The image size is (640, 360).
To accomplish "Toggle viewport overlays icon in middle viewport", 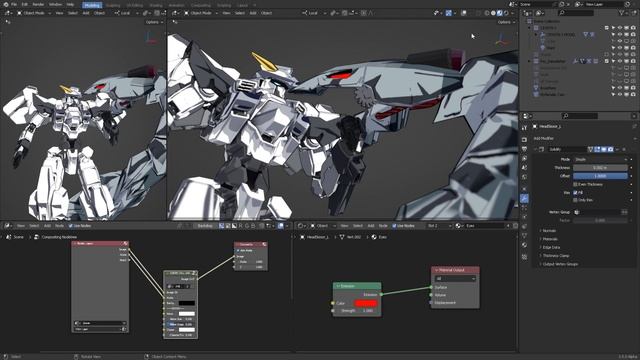I will point(449,13).
